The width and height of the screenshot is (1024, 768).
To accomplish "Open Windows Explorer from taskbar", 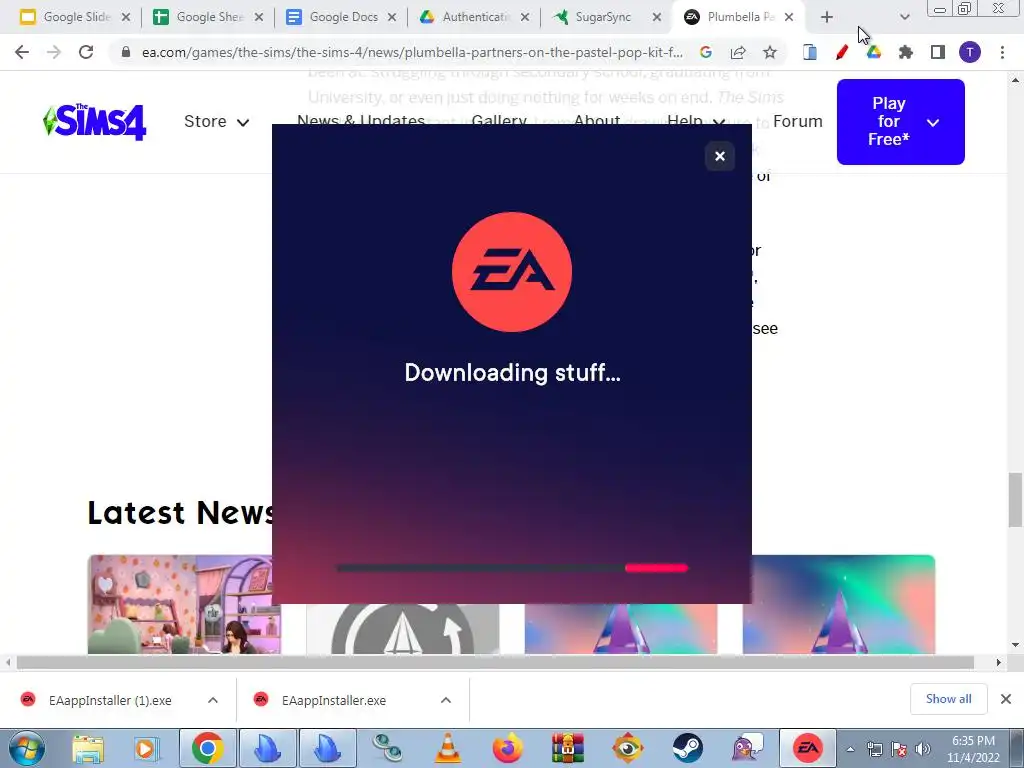I will tap(88, 748).
